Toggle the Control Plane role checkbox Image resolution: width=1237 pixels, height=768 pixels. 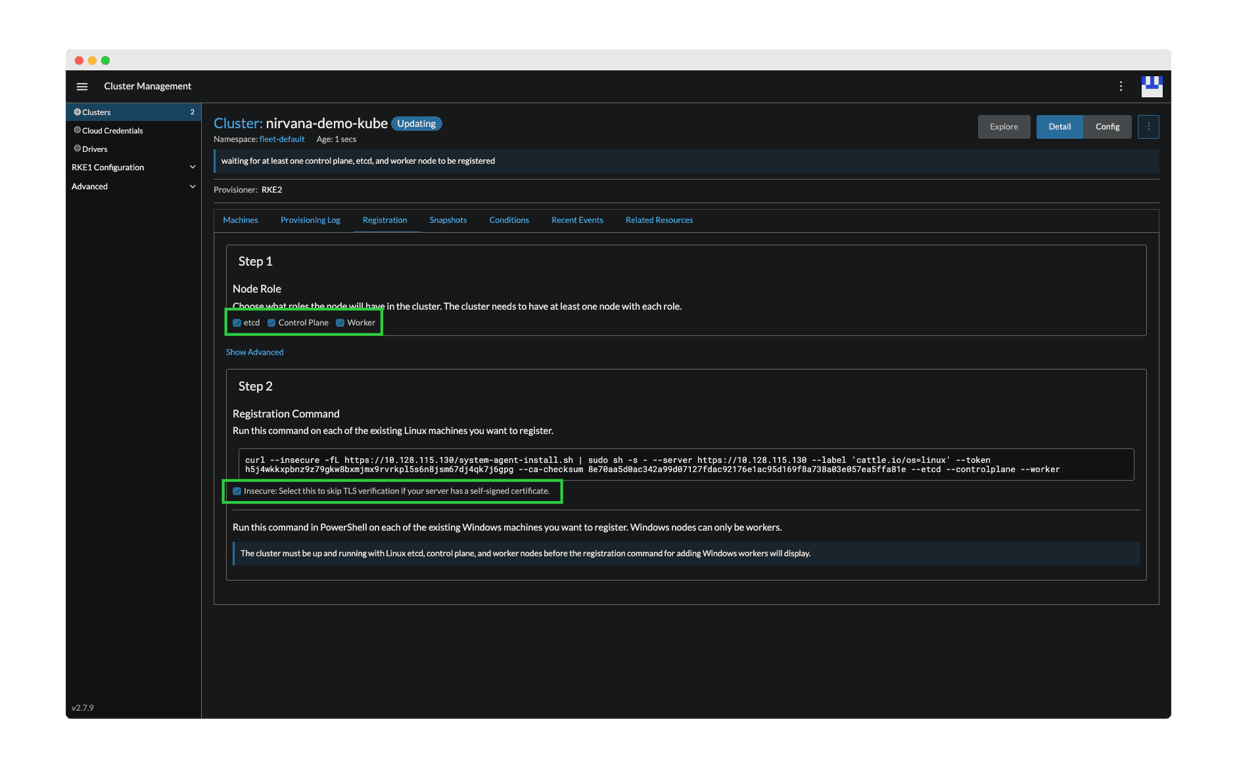[271, 323]
